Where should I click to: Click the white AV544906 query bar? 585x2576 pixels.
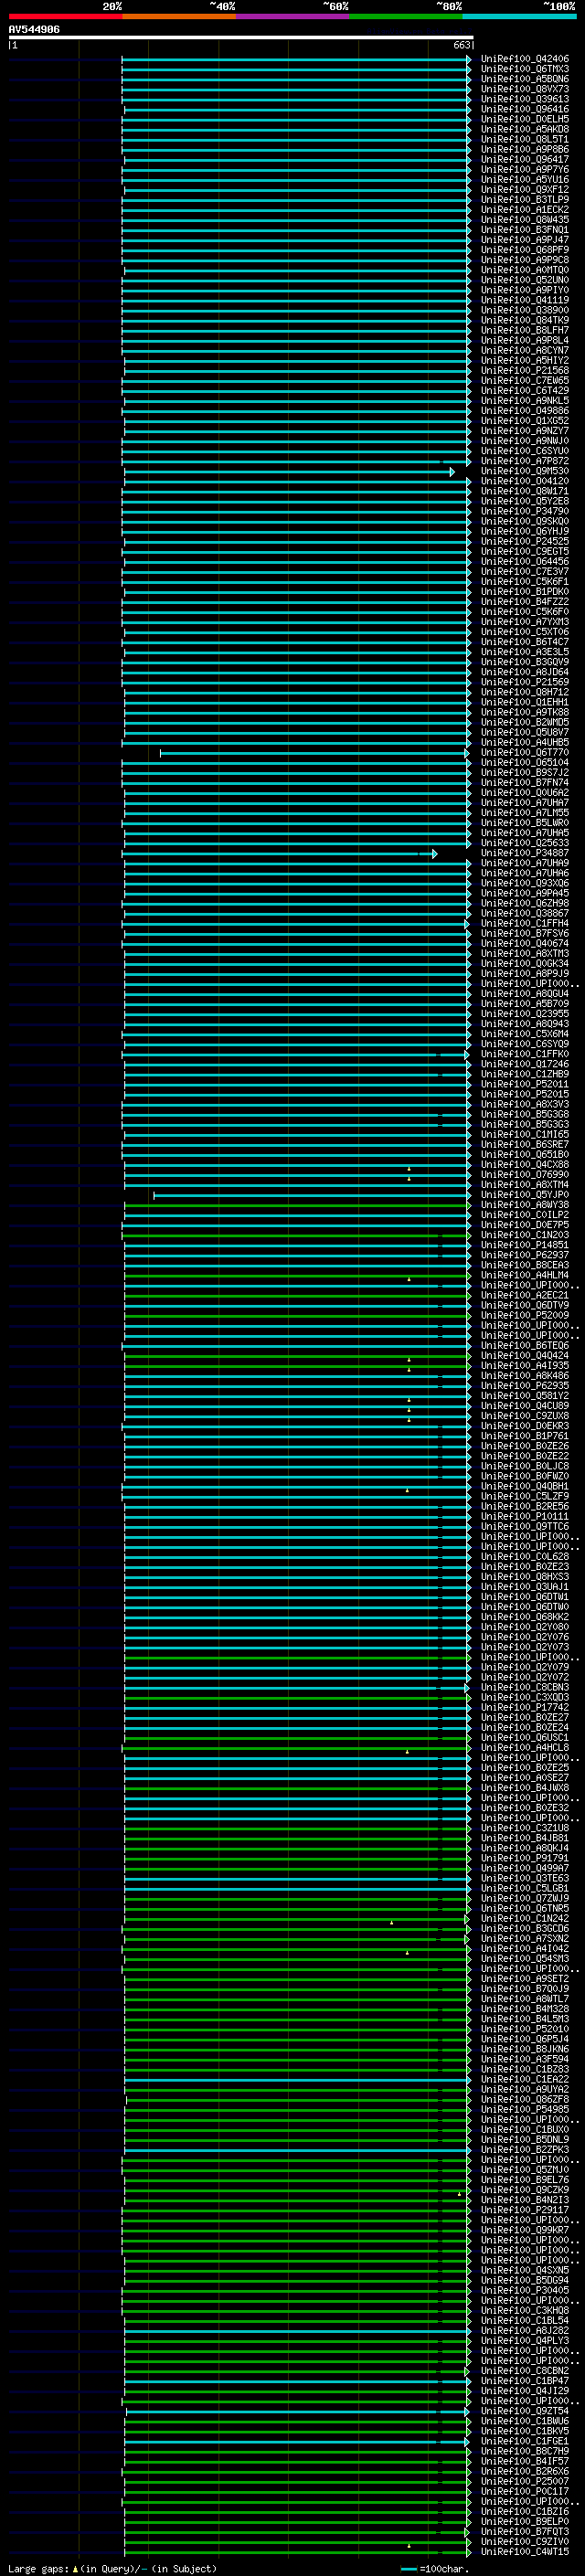pyautogui.click(x=241, y=37)
